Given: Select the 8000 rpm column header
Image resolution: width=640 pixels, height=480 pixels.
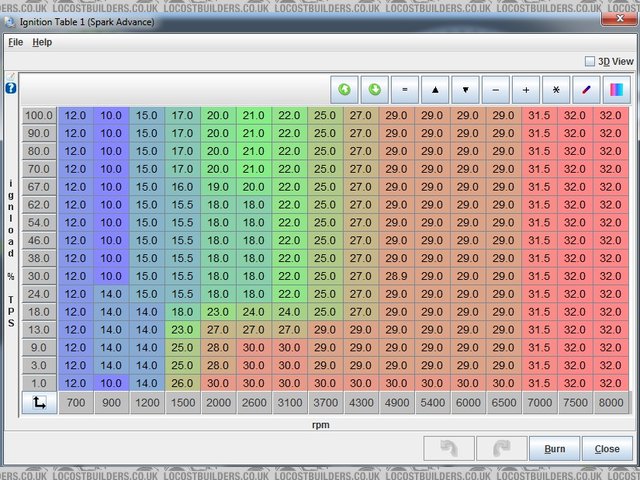Looking at the screenshot, I should tap(607, 402).
